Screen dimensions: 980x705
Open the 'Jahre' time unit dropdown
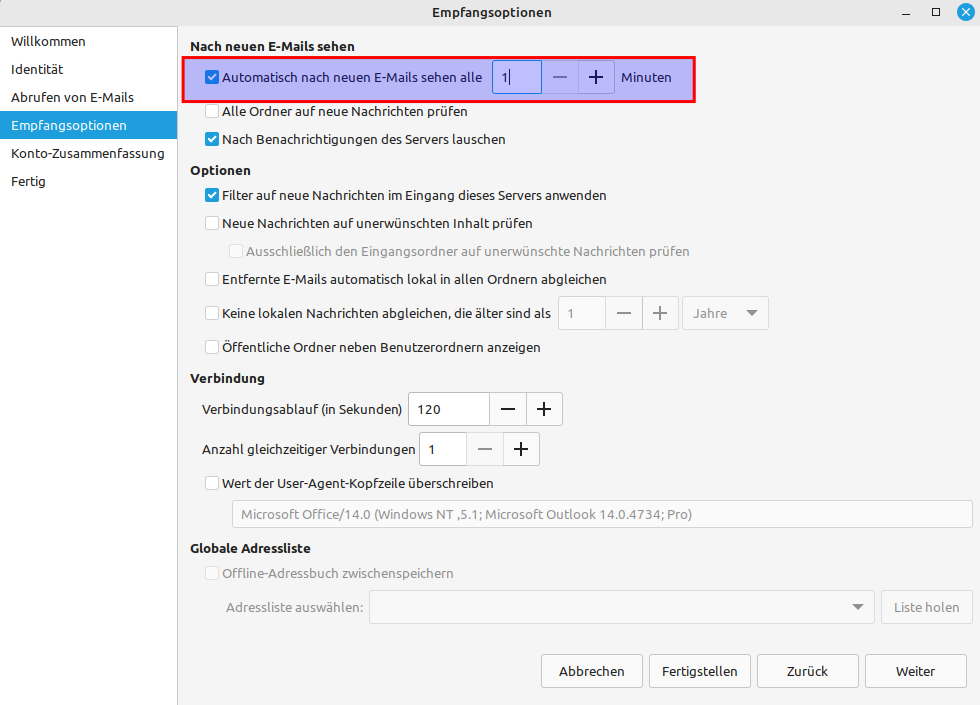point(725,313)
